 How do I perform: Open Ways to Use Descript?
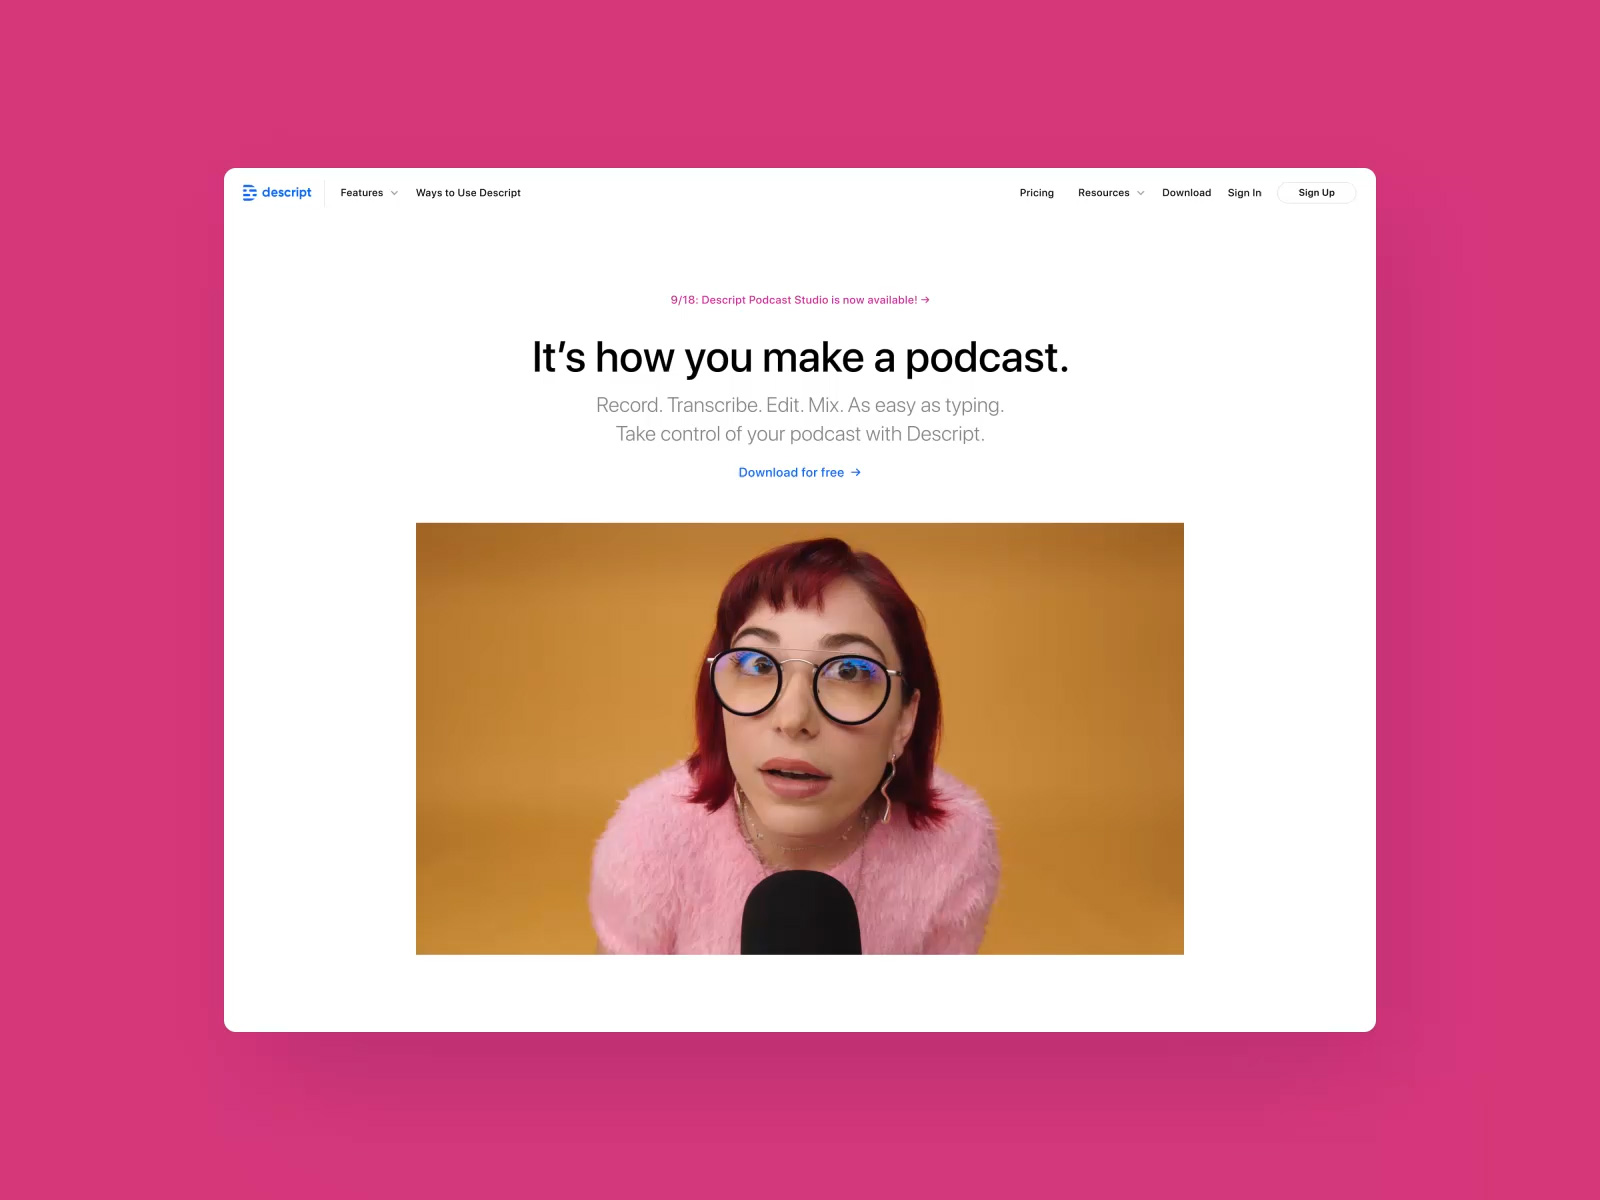click(468, 193)
